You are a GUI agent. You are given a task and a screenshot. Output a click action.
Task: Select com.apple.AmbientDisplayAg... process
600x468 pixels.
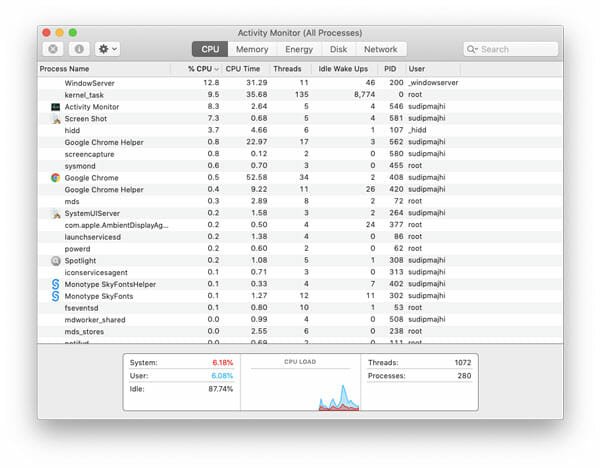tap(300, 225)
